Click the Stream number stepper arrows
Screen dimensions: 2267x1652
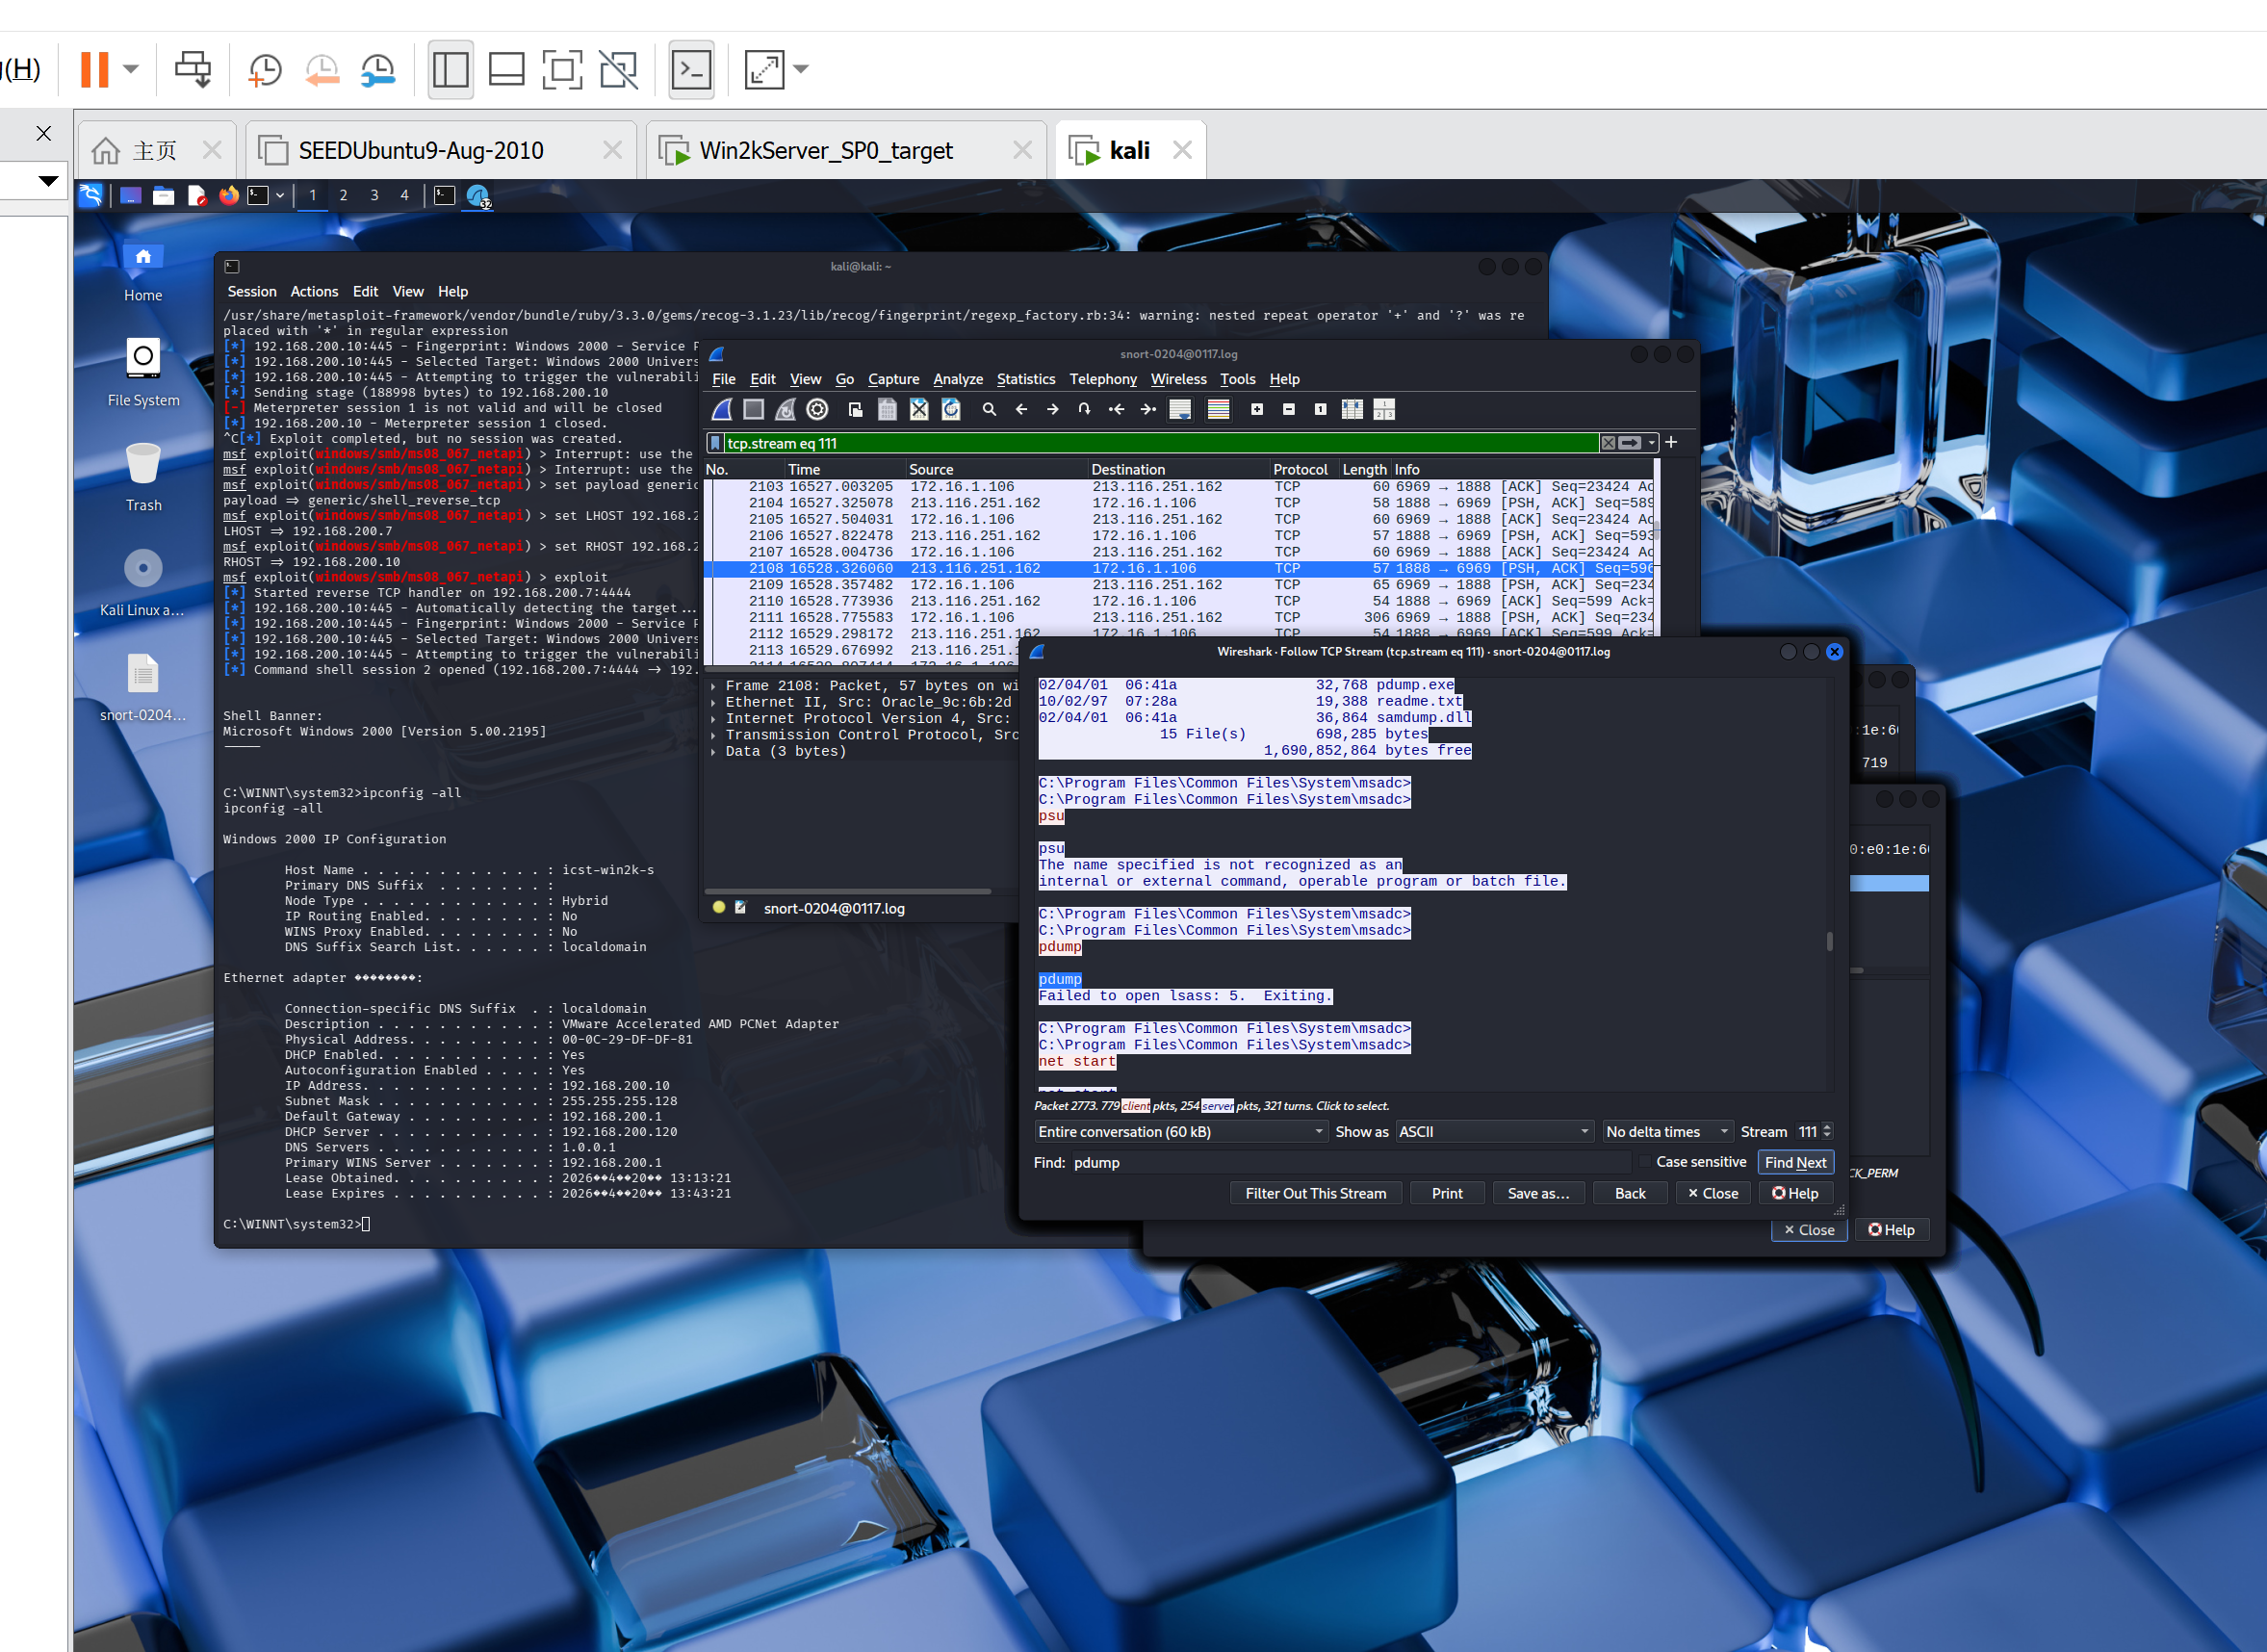[1826, 1131]
